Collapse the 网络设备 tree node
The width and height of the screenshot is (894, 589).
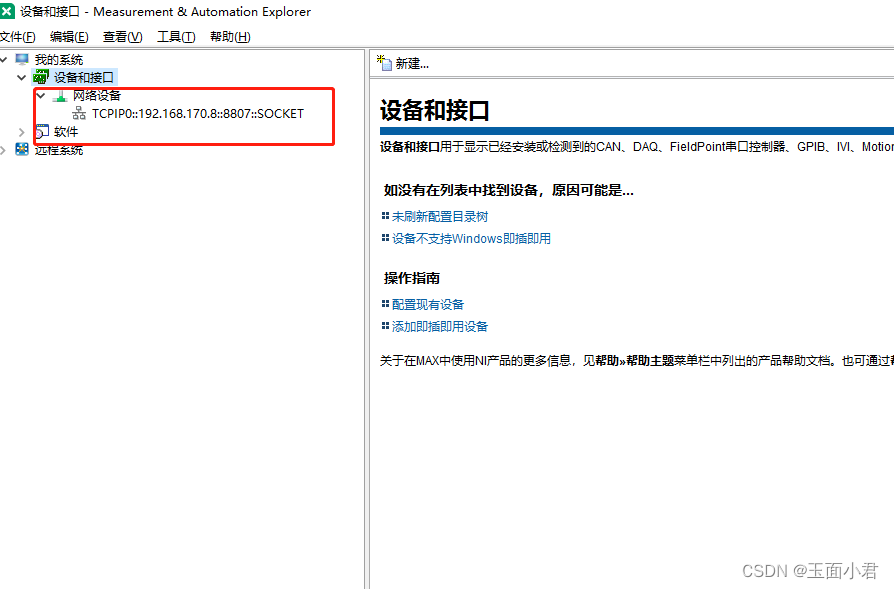(41, 96)
